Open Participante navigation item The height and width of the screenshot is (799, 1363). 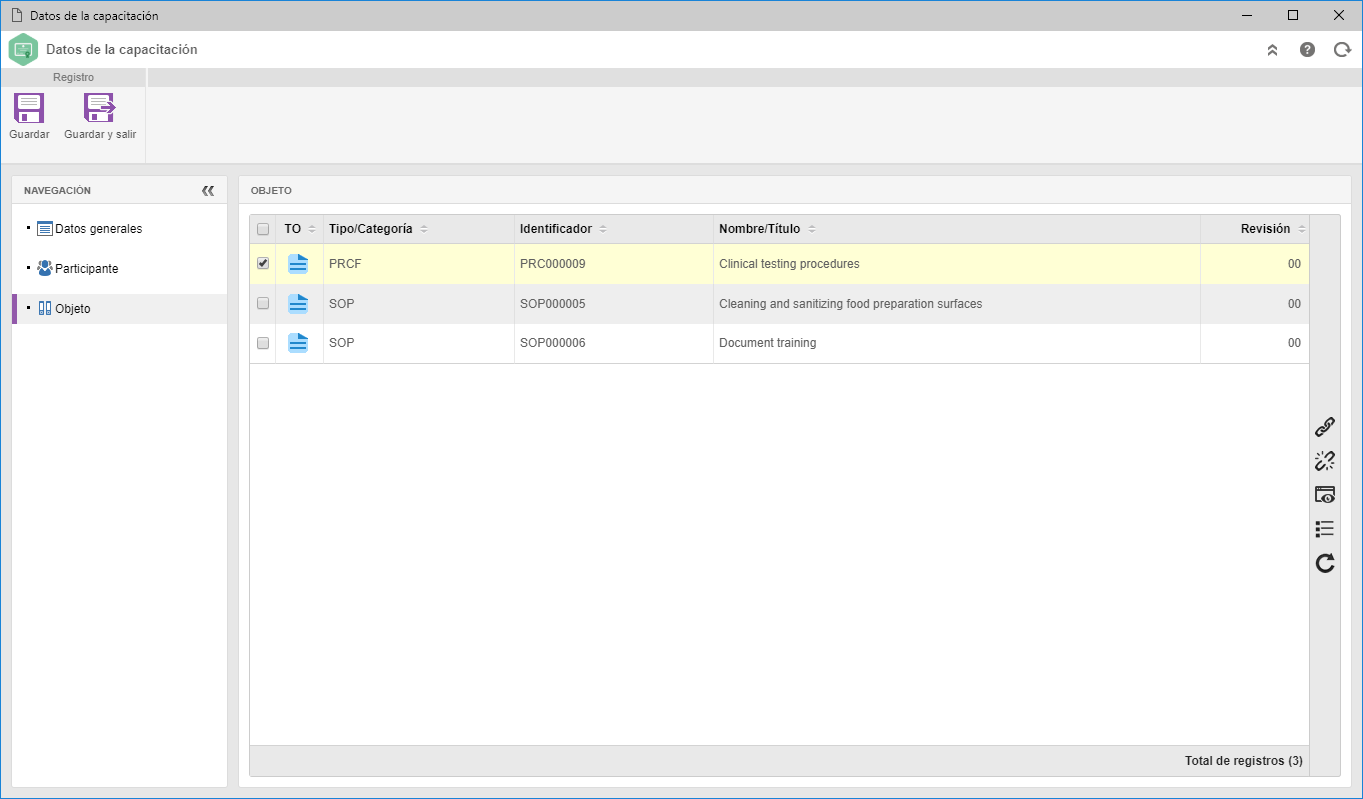(x=119, y=269)
